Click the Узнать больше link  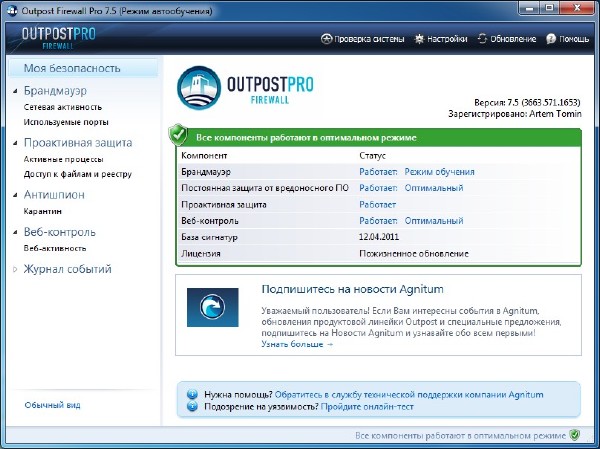[296, 344]
